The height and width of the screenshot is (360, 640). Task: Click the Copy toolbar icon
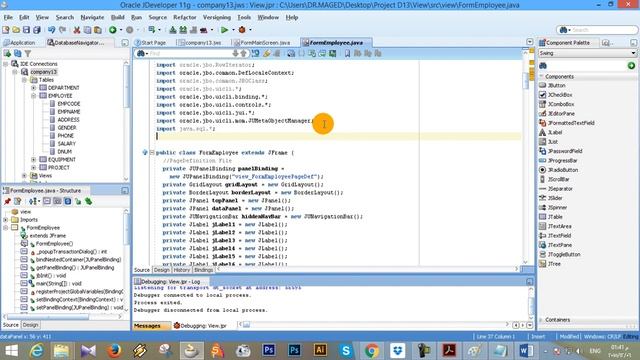click(87, 30)
